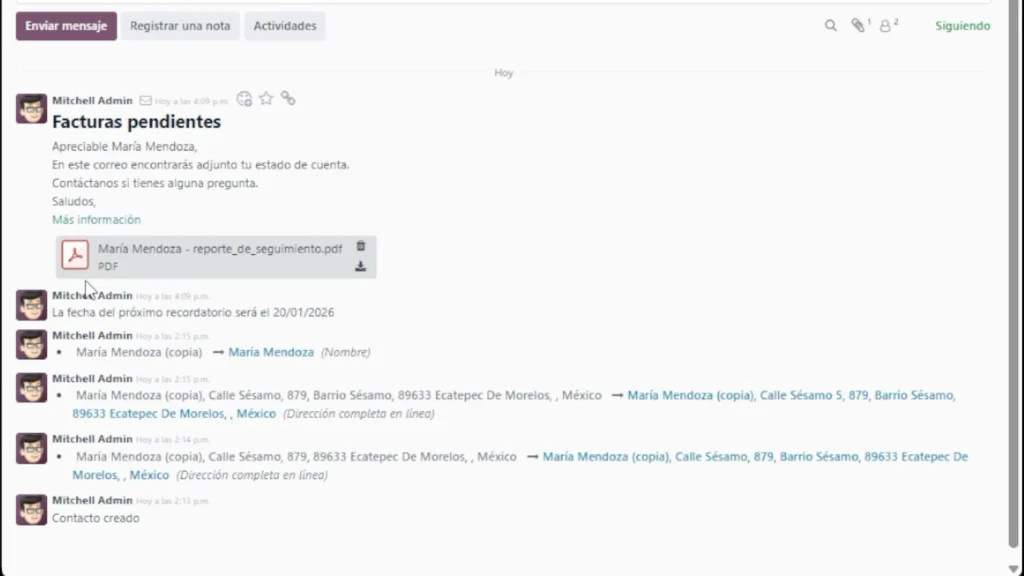Switch to Registrar una nota
The width and height of the screenshot is (1024, 576).
180,26
